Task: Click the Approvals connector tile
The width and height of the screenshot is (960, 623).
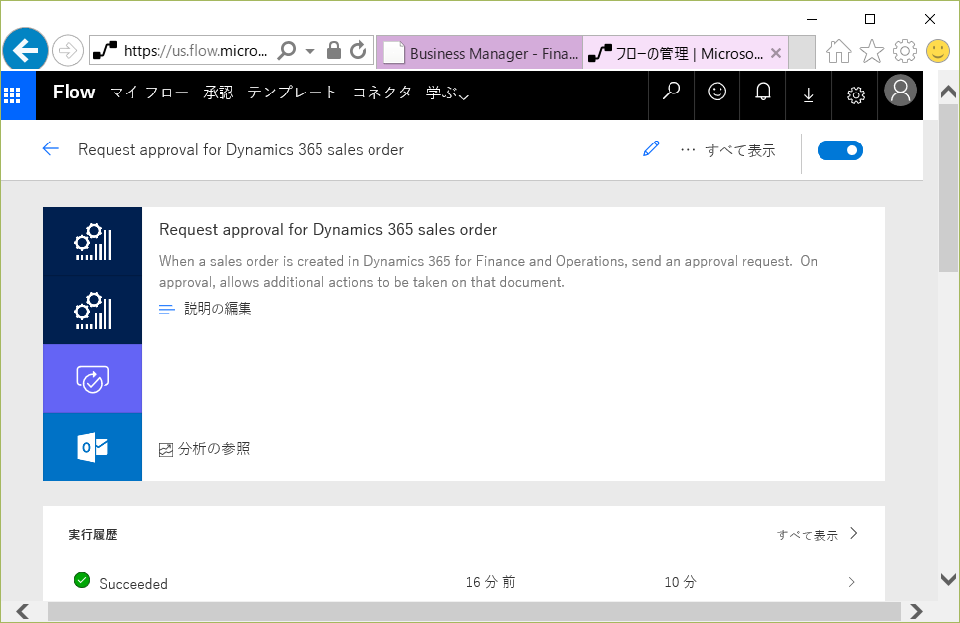Action: coord(92,378)
